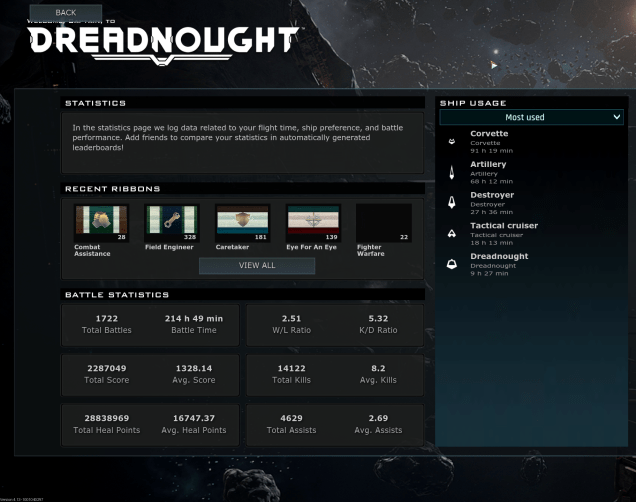Click the Total Kills stat tile
Viewport: 636px width, 502px height.
pos(291,374)
